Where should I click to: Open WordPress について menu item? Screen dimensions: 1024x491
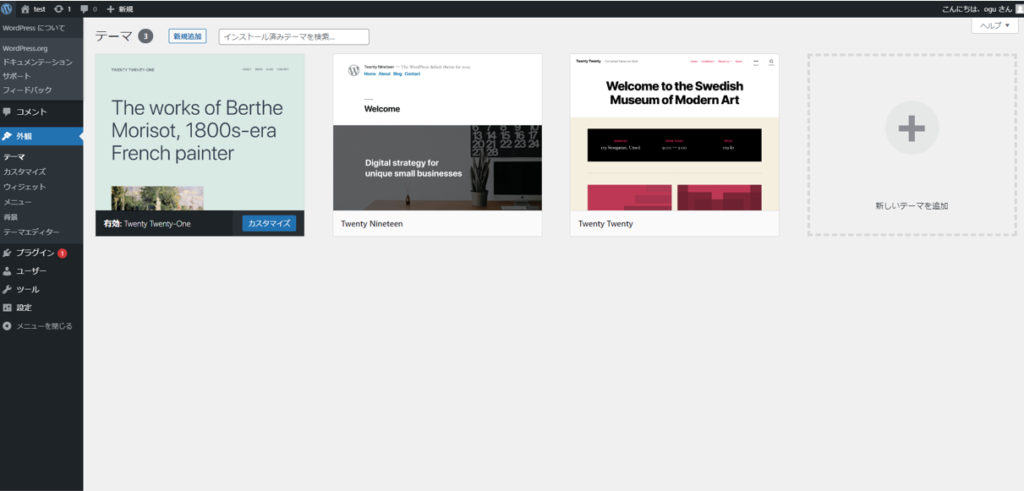[x=33, y=28]
